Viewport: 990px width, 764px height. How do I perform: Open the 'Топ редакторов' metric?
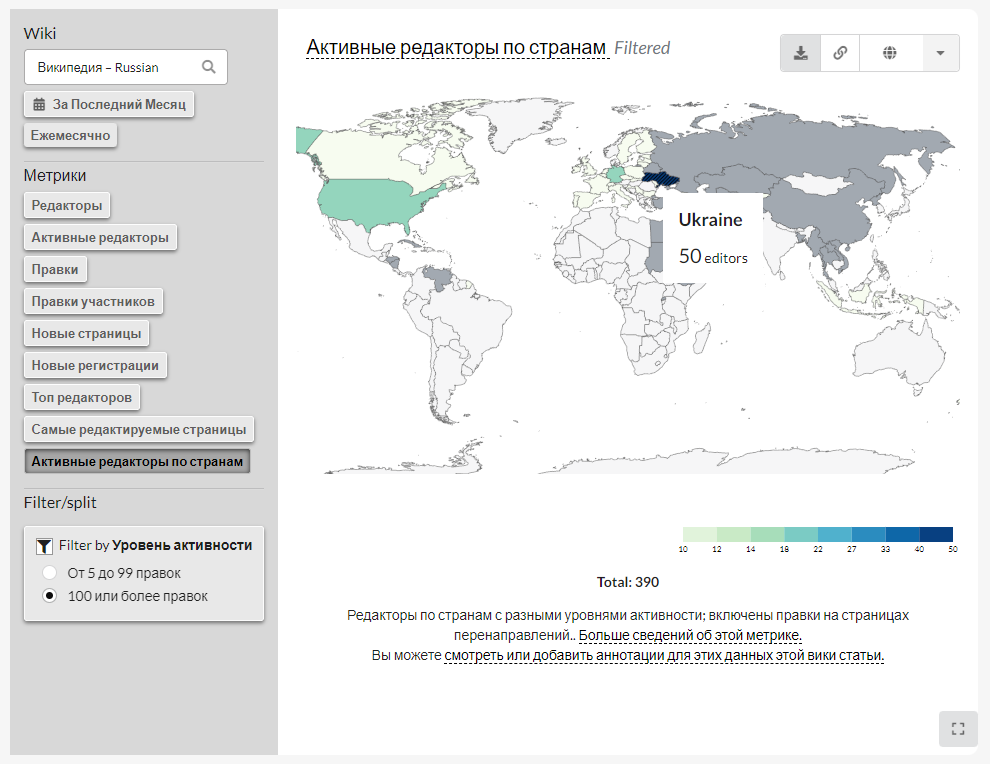tap(82, 398)
